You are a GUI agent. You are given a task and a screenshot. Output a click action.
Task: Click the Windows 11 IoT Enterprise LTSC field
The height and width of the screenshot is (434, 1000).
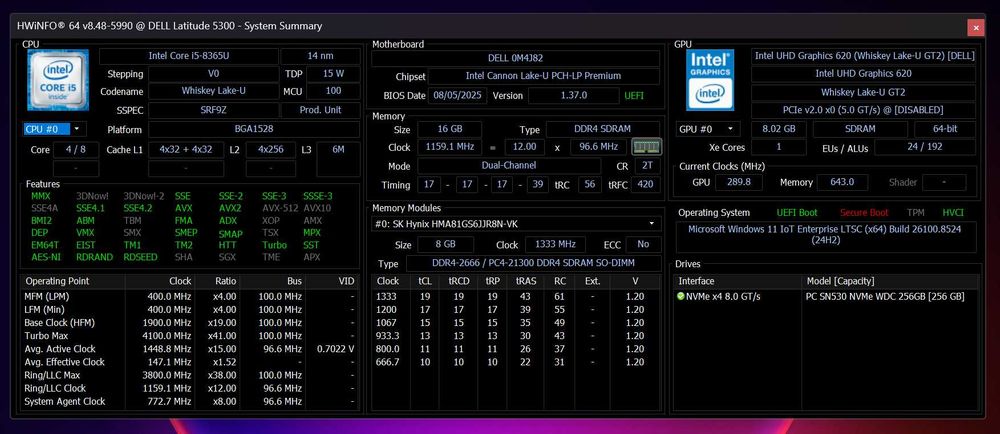click(826, 236)
